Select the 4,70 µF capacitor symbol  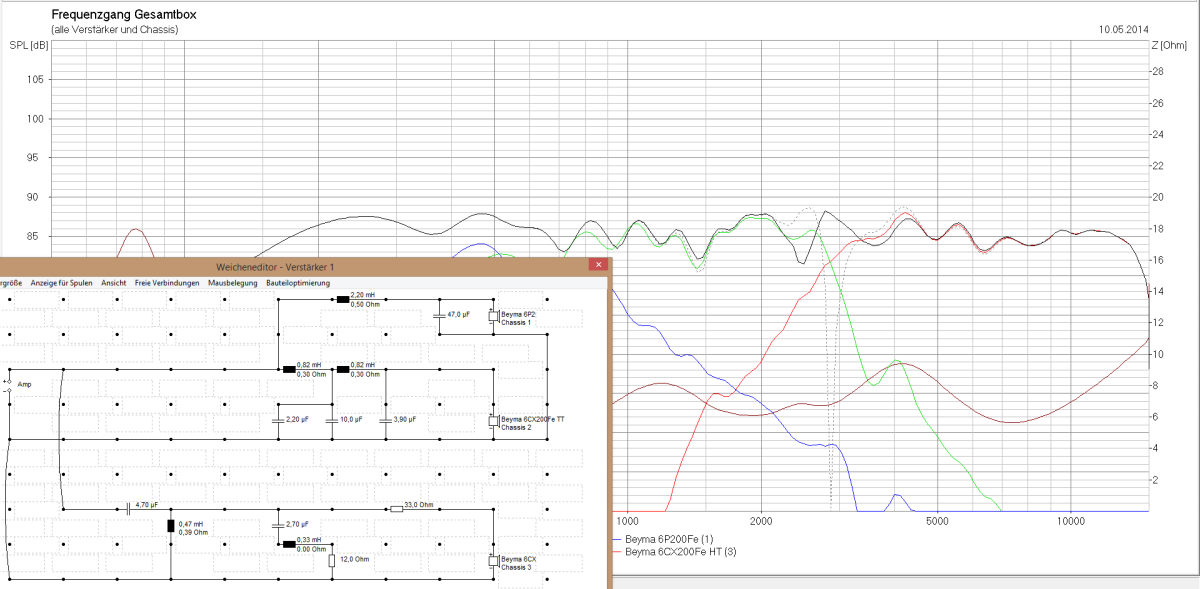point(128,509)
